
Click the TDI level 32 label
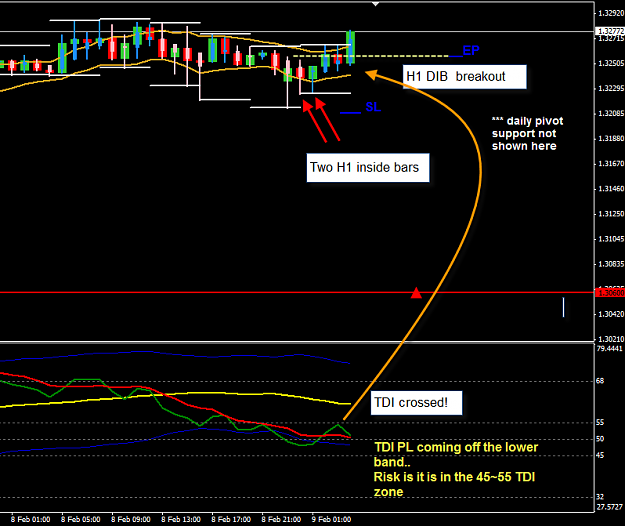(600, 497)
